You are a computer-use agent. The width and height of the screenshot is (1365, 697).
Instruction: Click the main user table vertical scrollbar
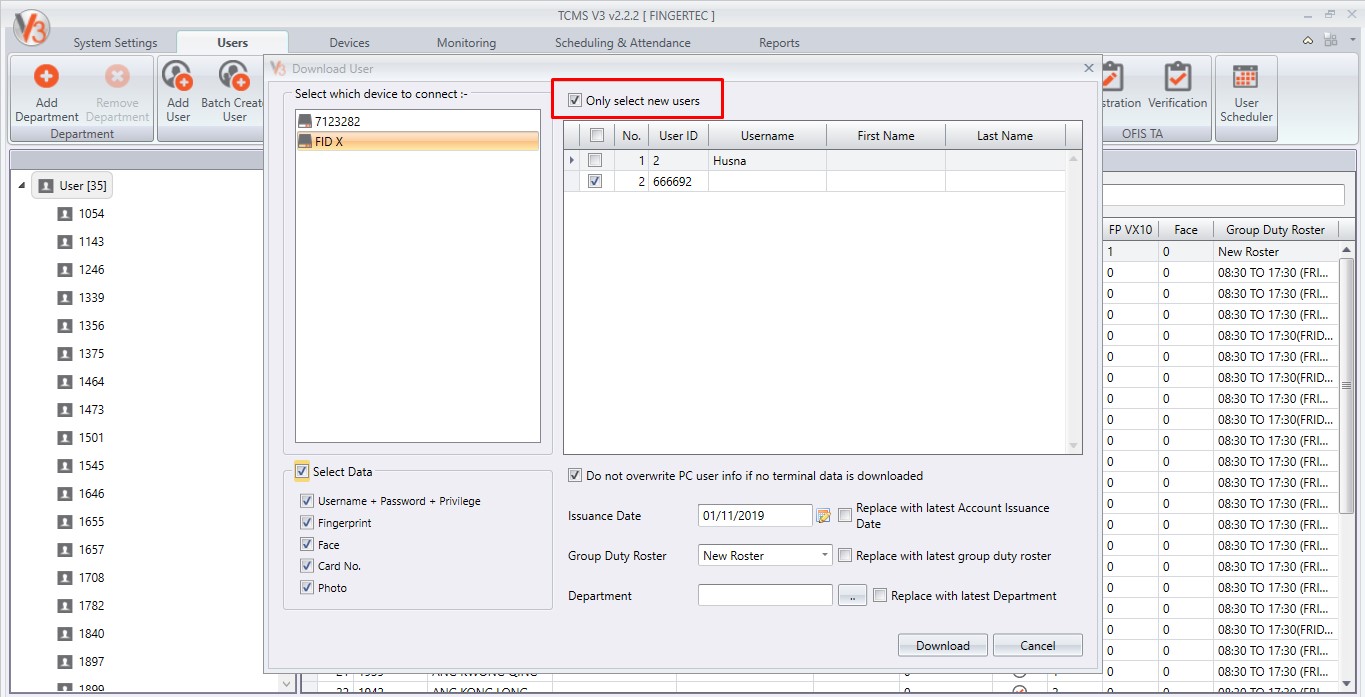pyautogui.click(x=1346, y=385)
